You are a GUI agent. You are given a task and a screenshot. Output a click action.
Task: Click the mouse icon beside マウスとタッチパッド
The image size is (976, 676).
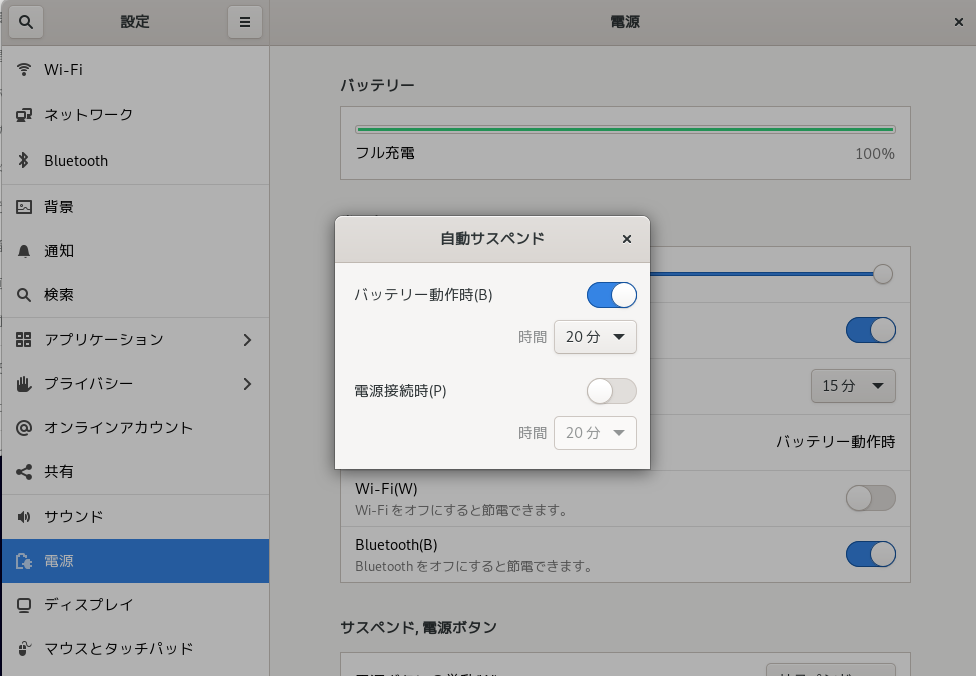tap(24, 649)
